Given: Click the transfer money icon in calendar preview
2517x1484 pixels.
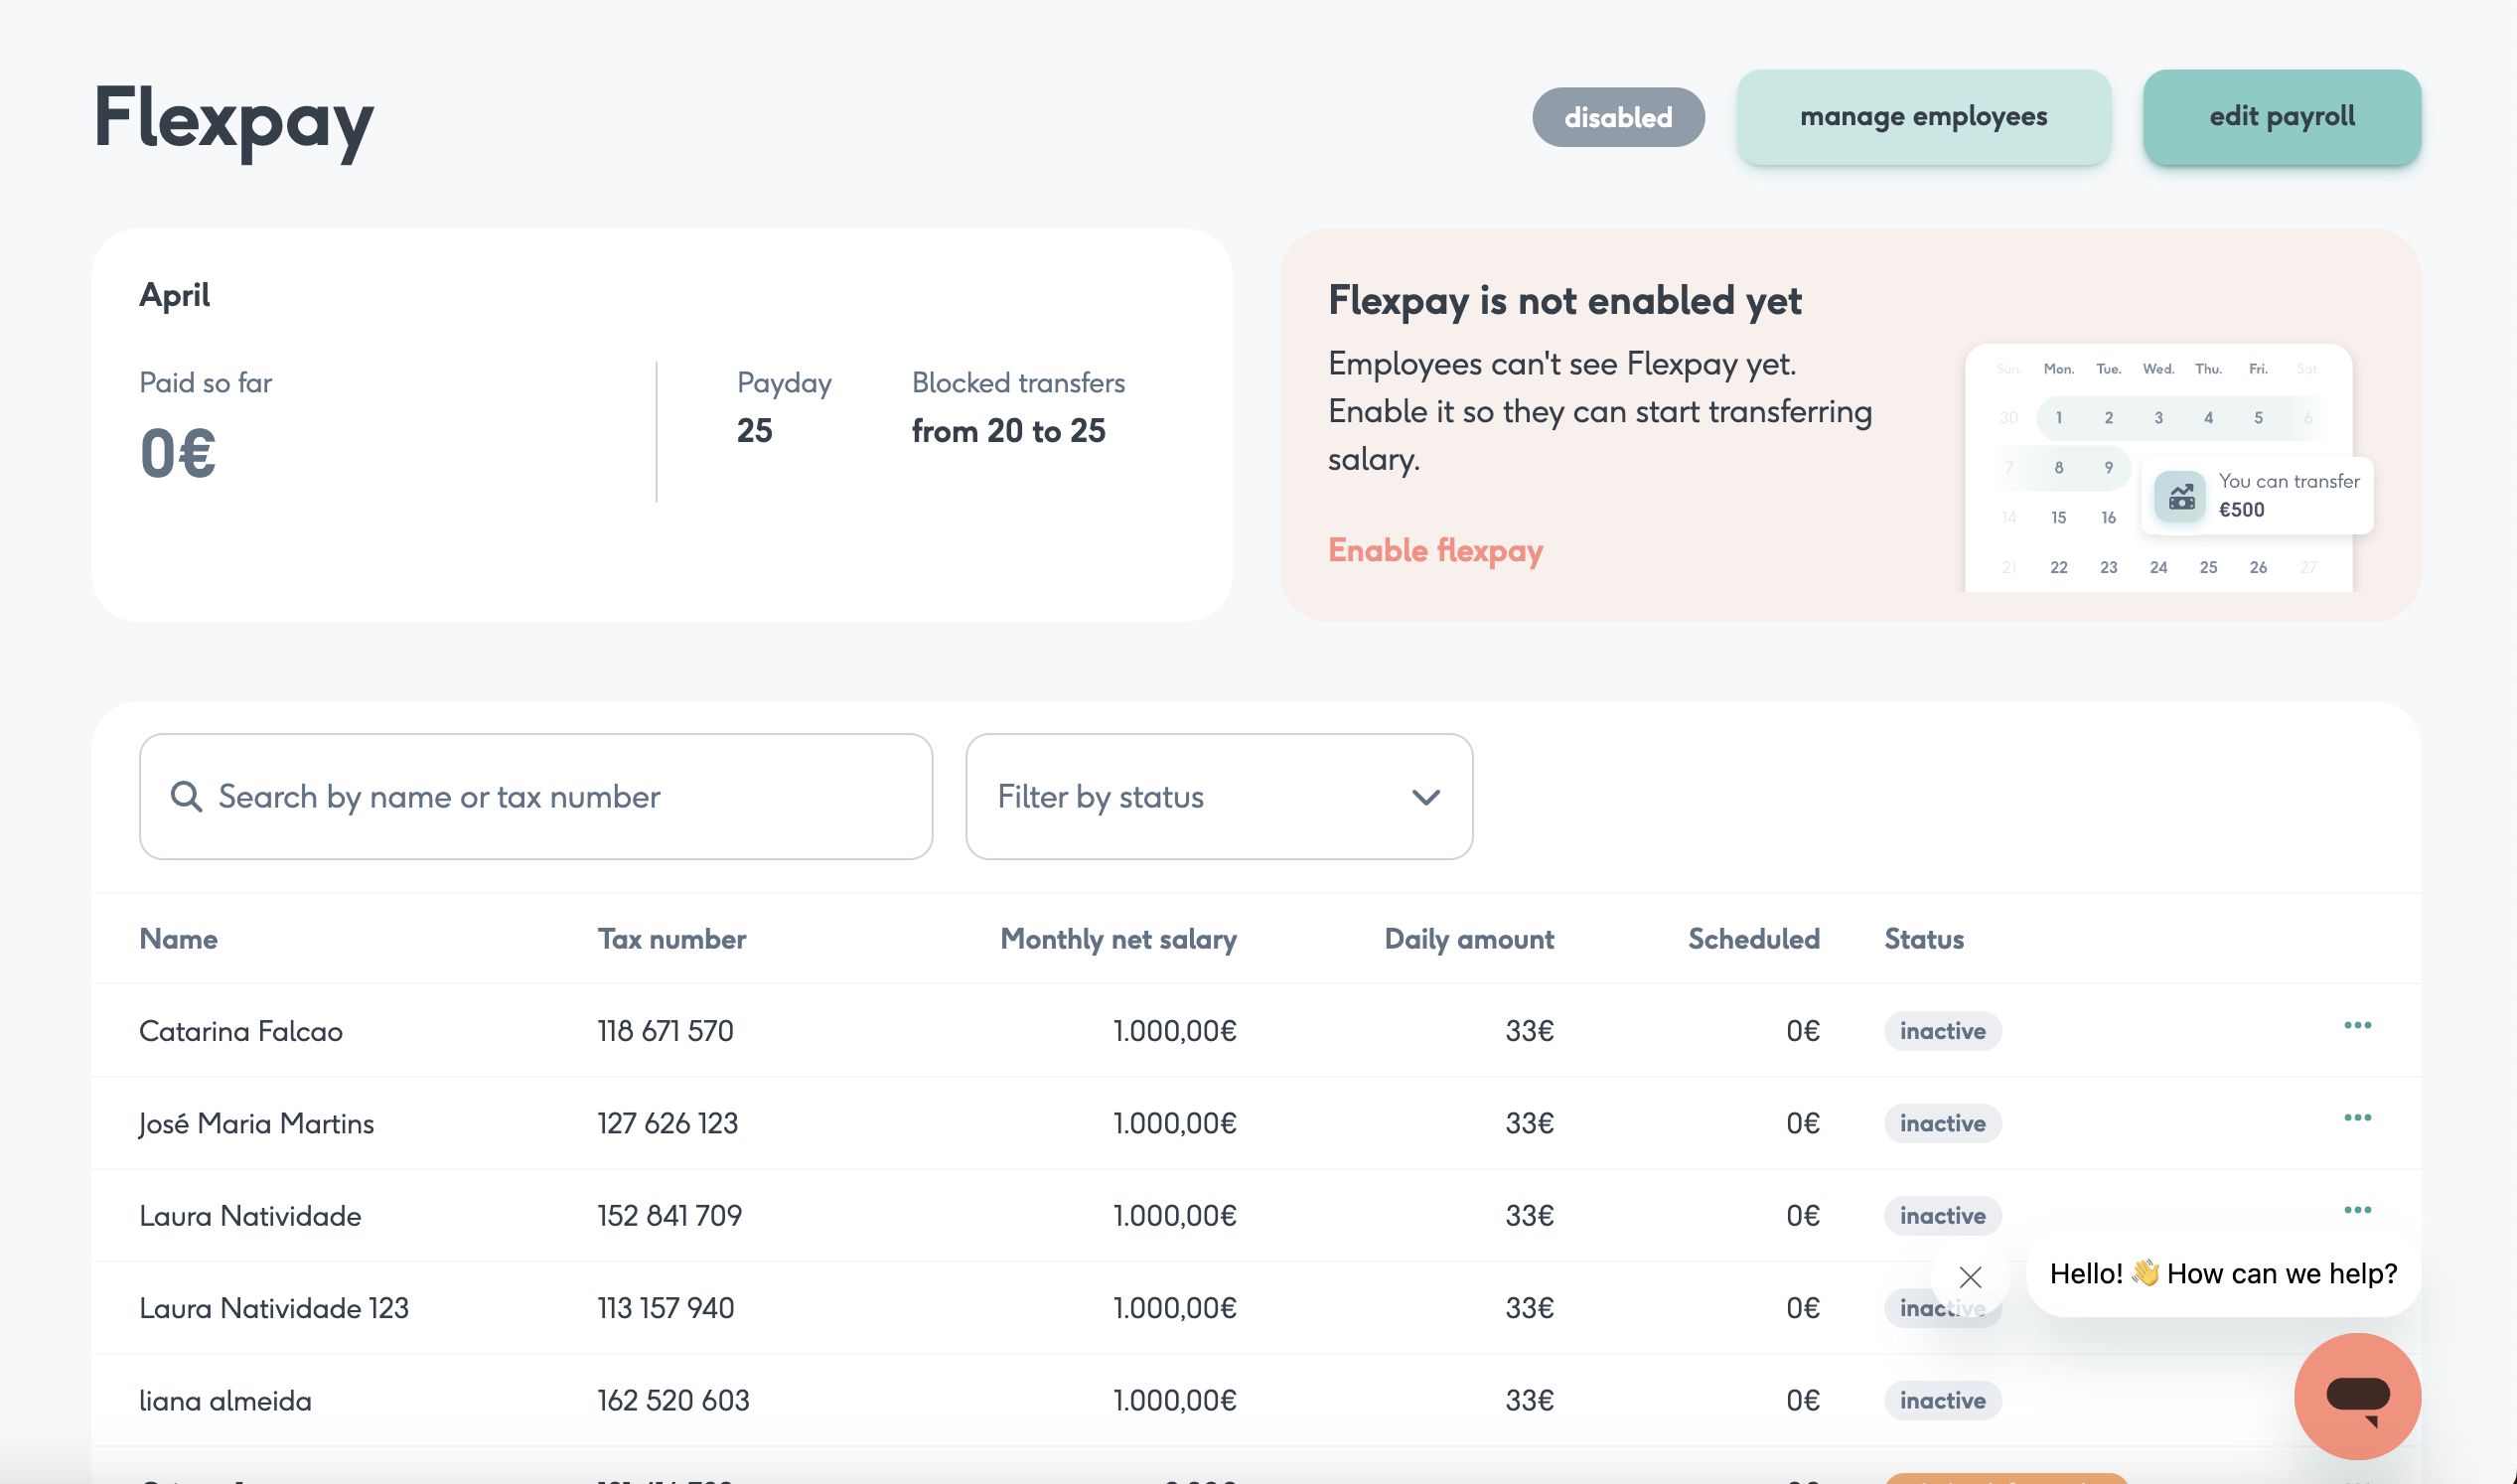Looking at the screenshot, I should (2180, 496).
